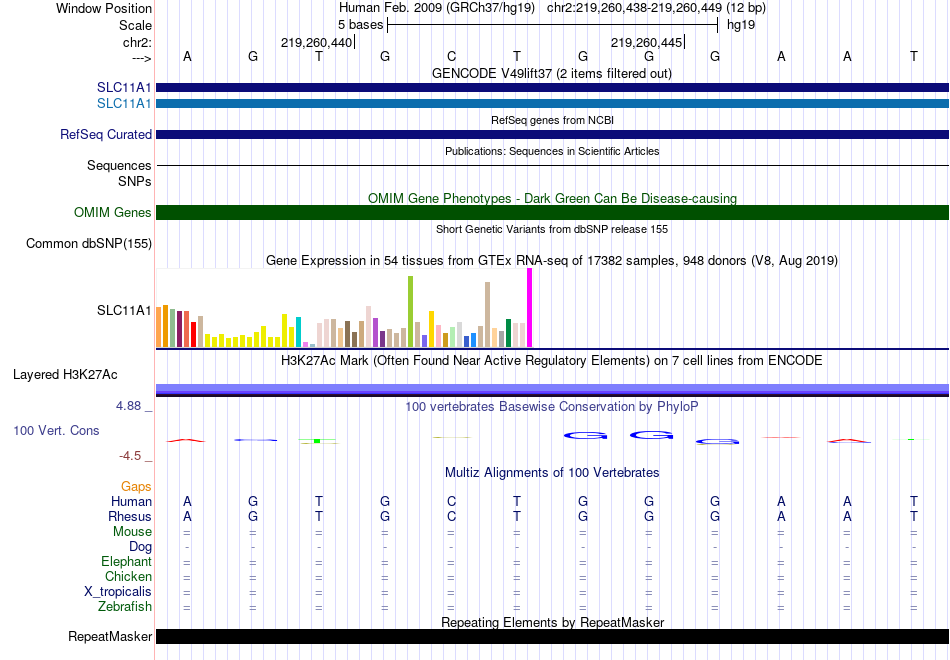
Task: Click the 'RefSeq genes from NCBI' title
Action: tap(552, 120)
